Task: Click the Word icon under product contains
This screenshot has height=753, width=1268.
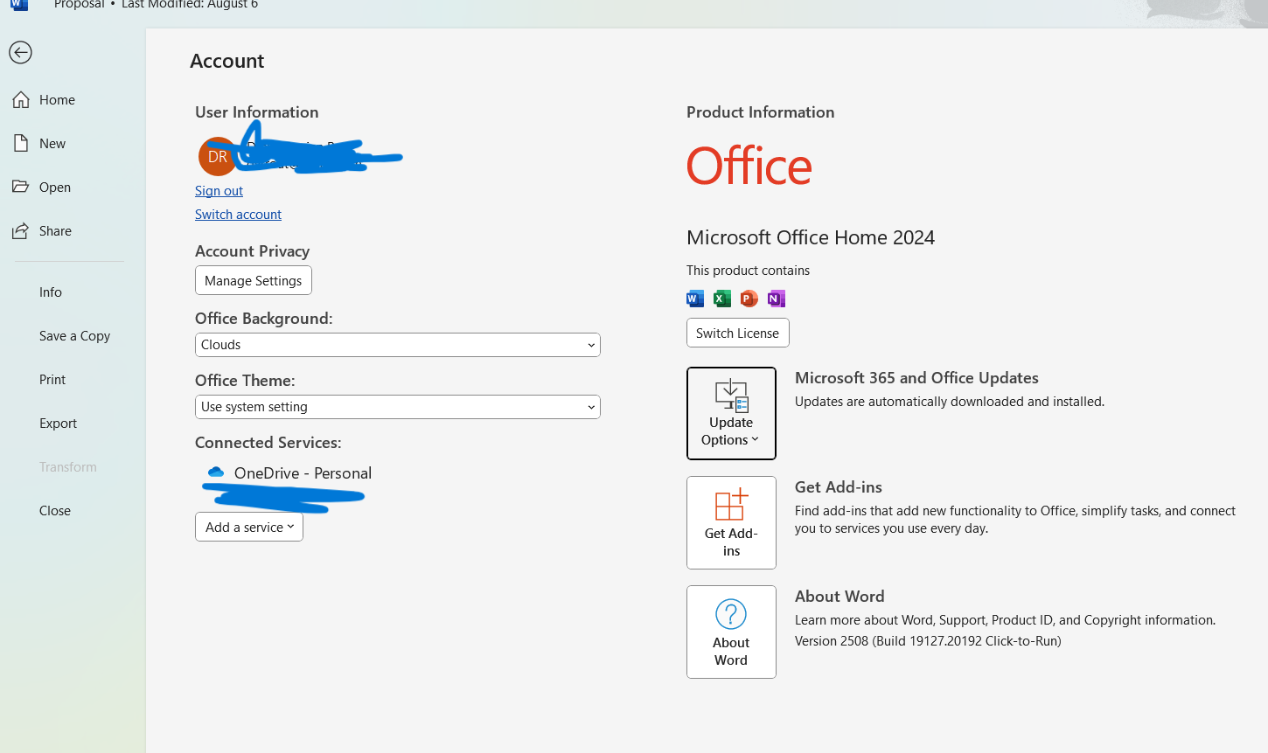Action: click(x=695, y=298)
